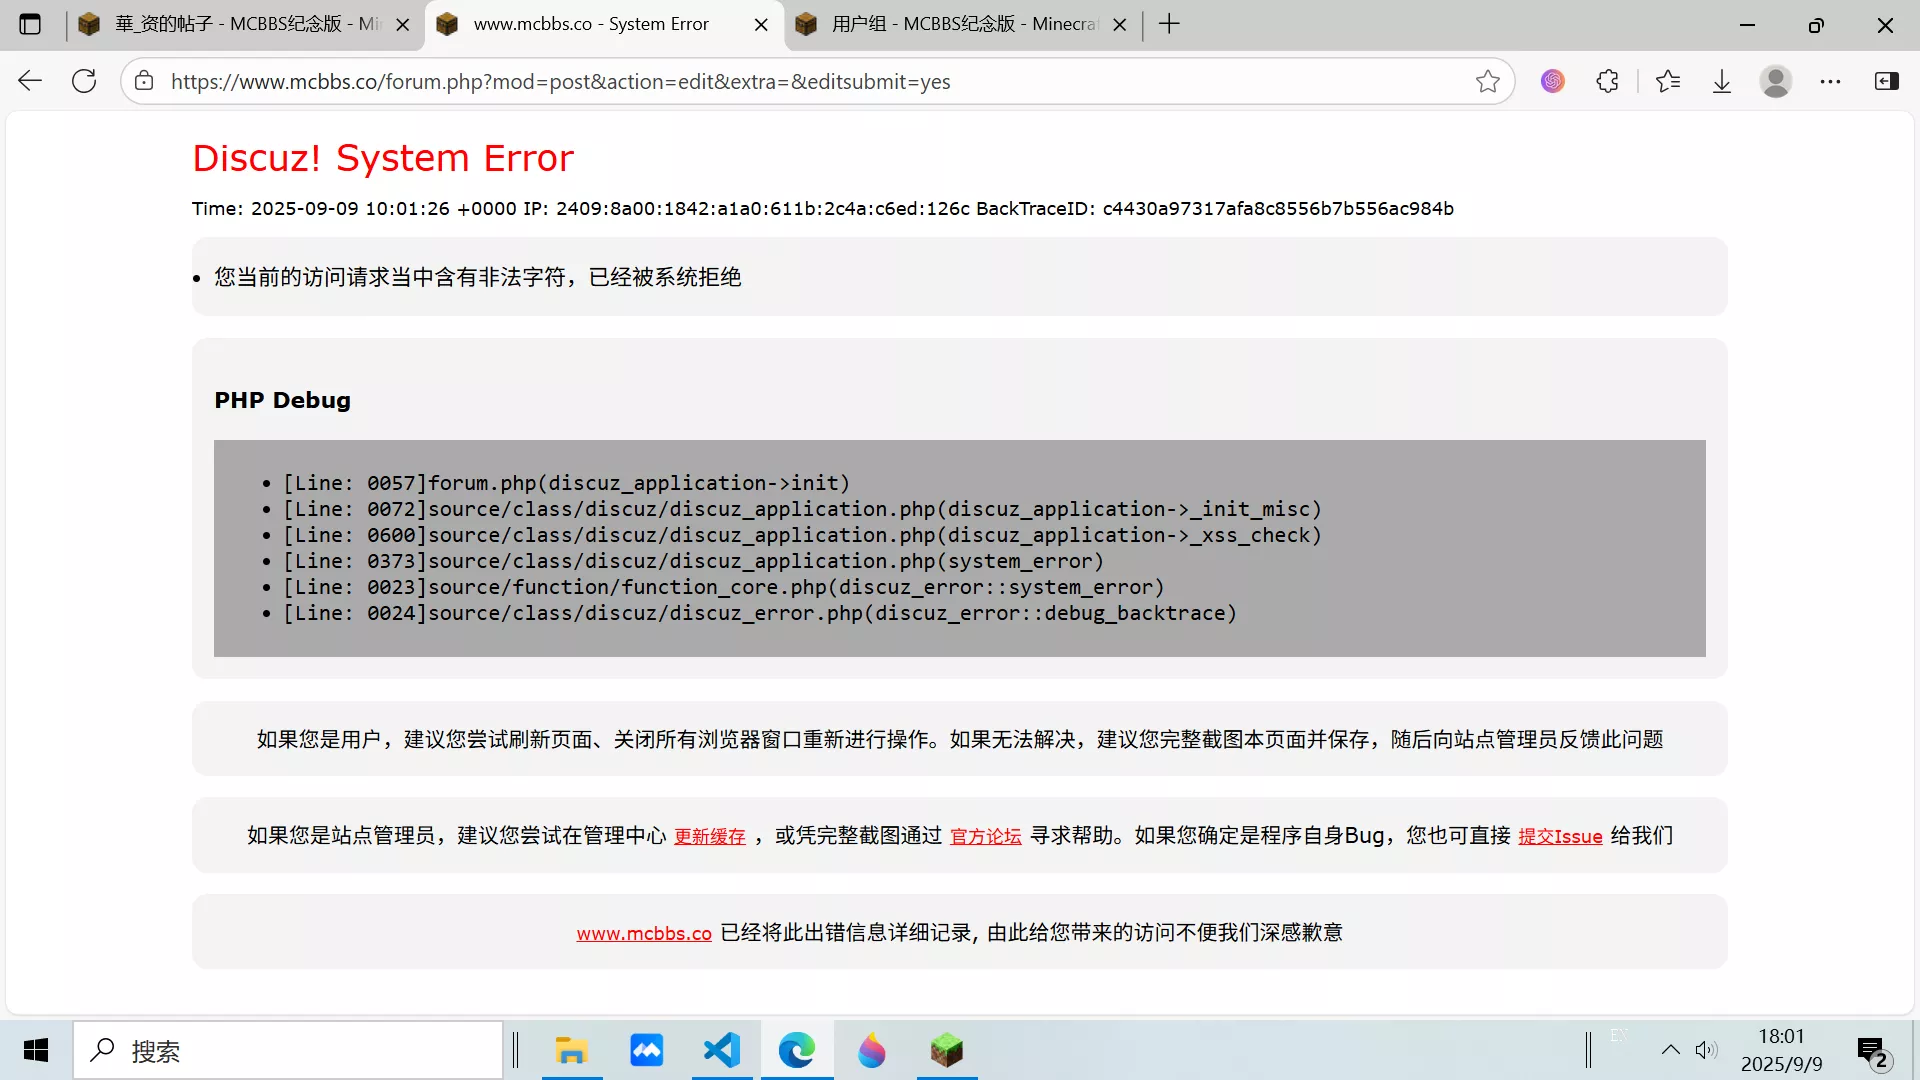The image size is (1920, 1080).
Task: Go back to the previous page
Action: coord(29,81)
